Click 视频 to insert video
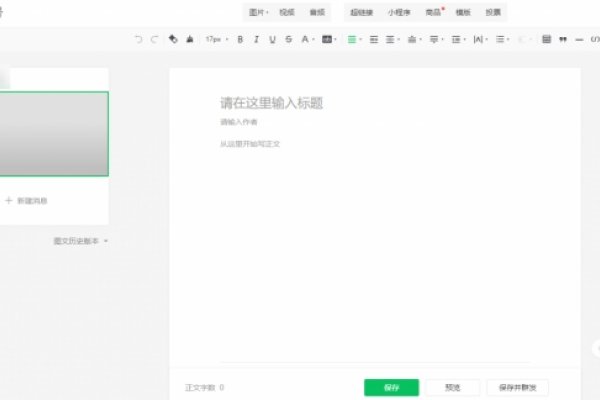This screenshot has height=400, width=600. [287, 12]
